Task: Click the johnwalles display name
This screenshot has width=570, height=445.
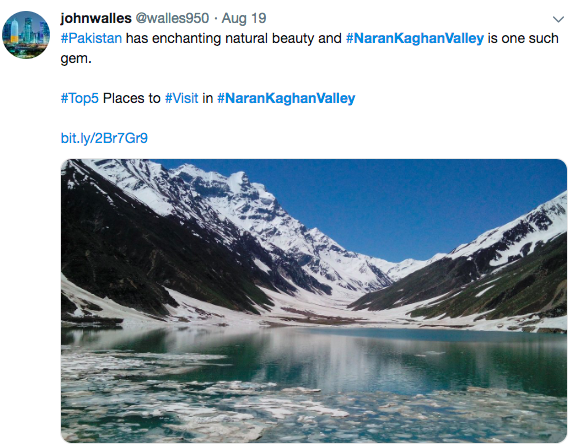Action: click(x=96, y=18)
